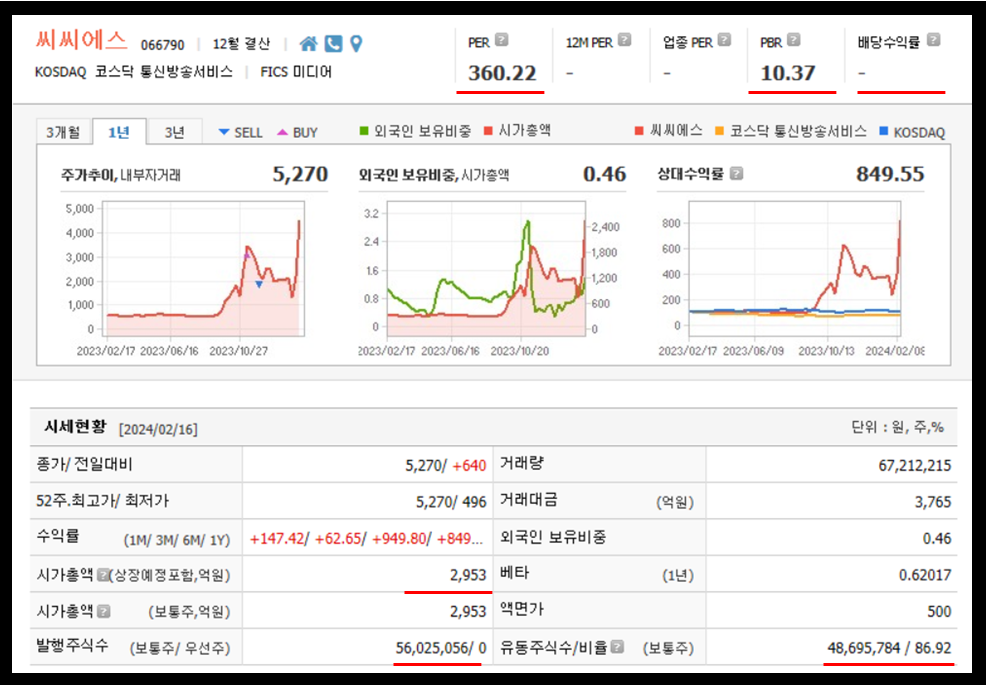
Task: Click the 12월 결산 text
Action: click(x=241, y=44)
